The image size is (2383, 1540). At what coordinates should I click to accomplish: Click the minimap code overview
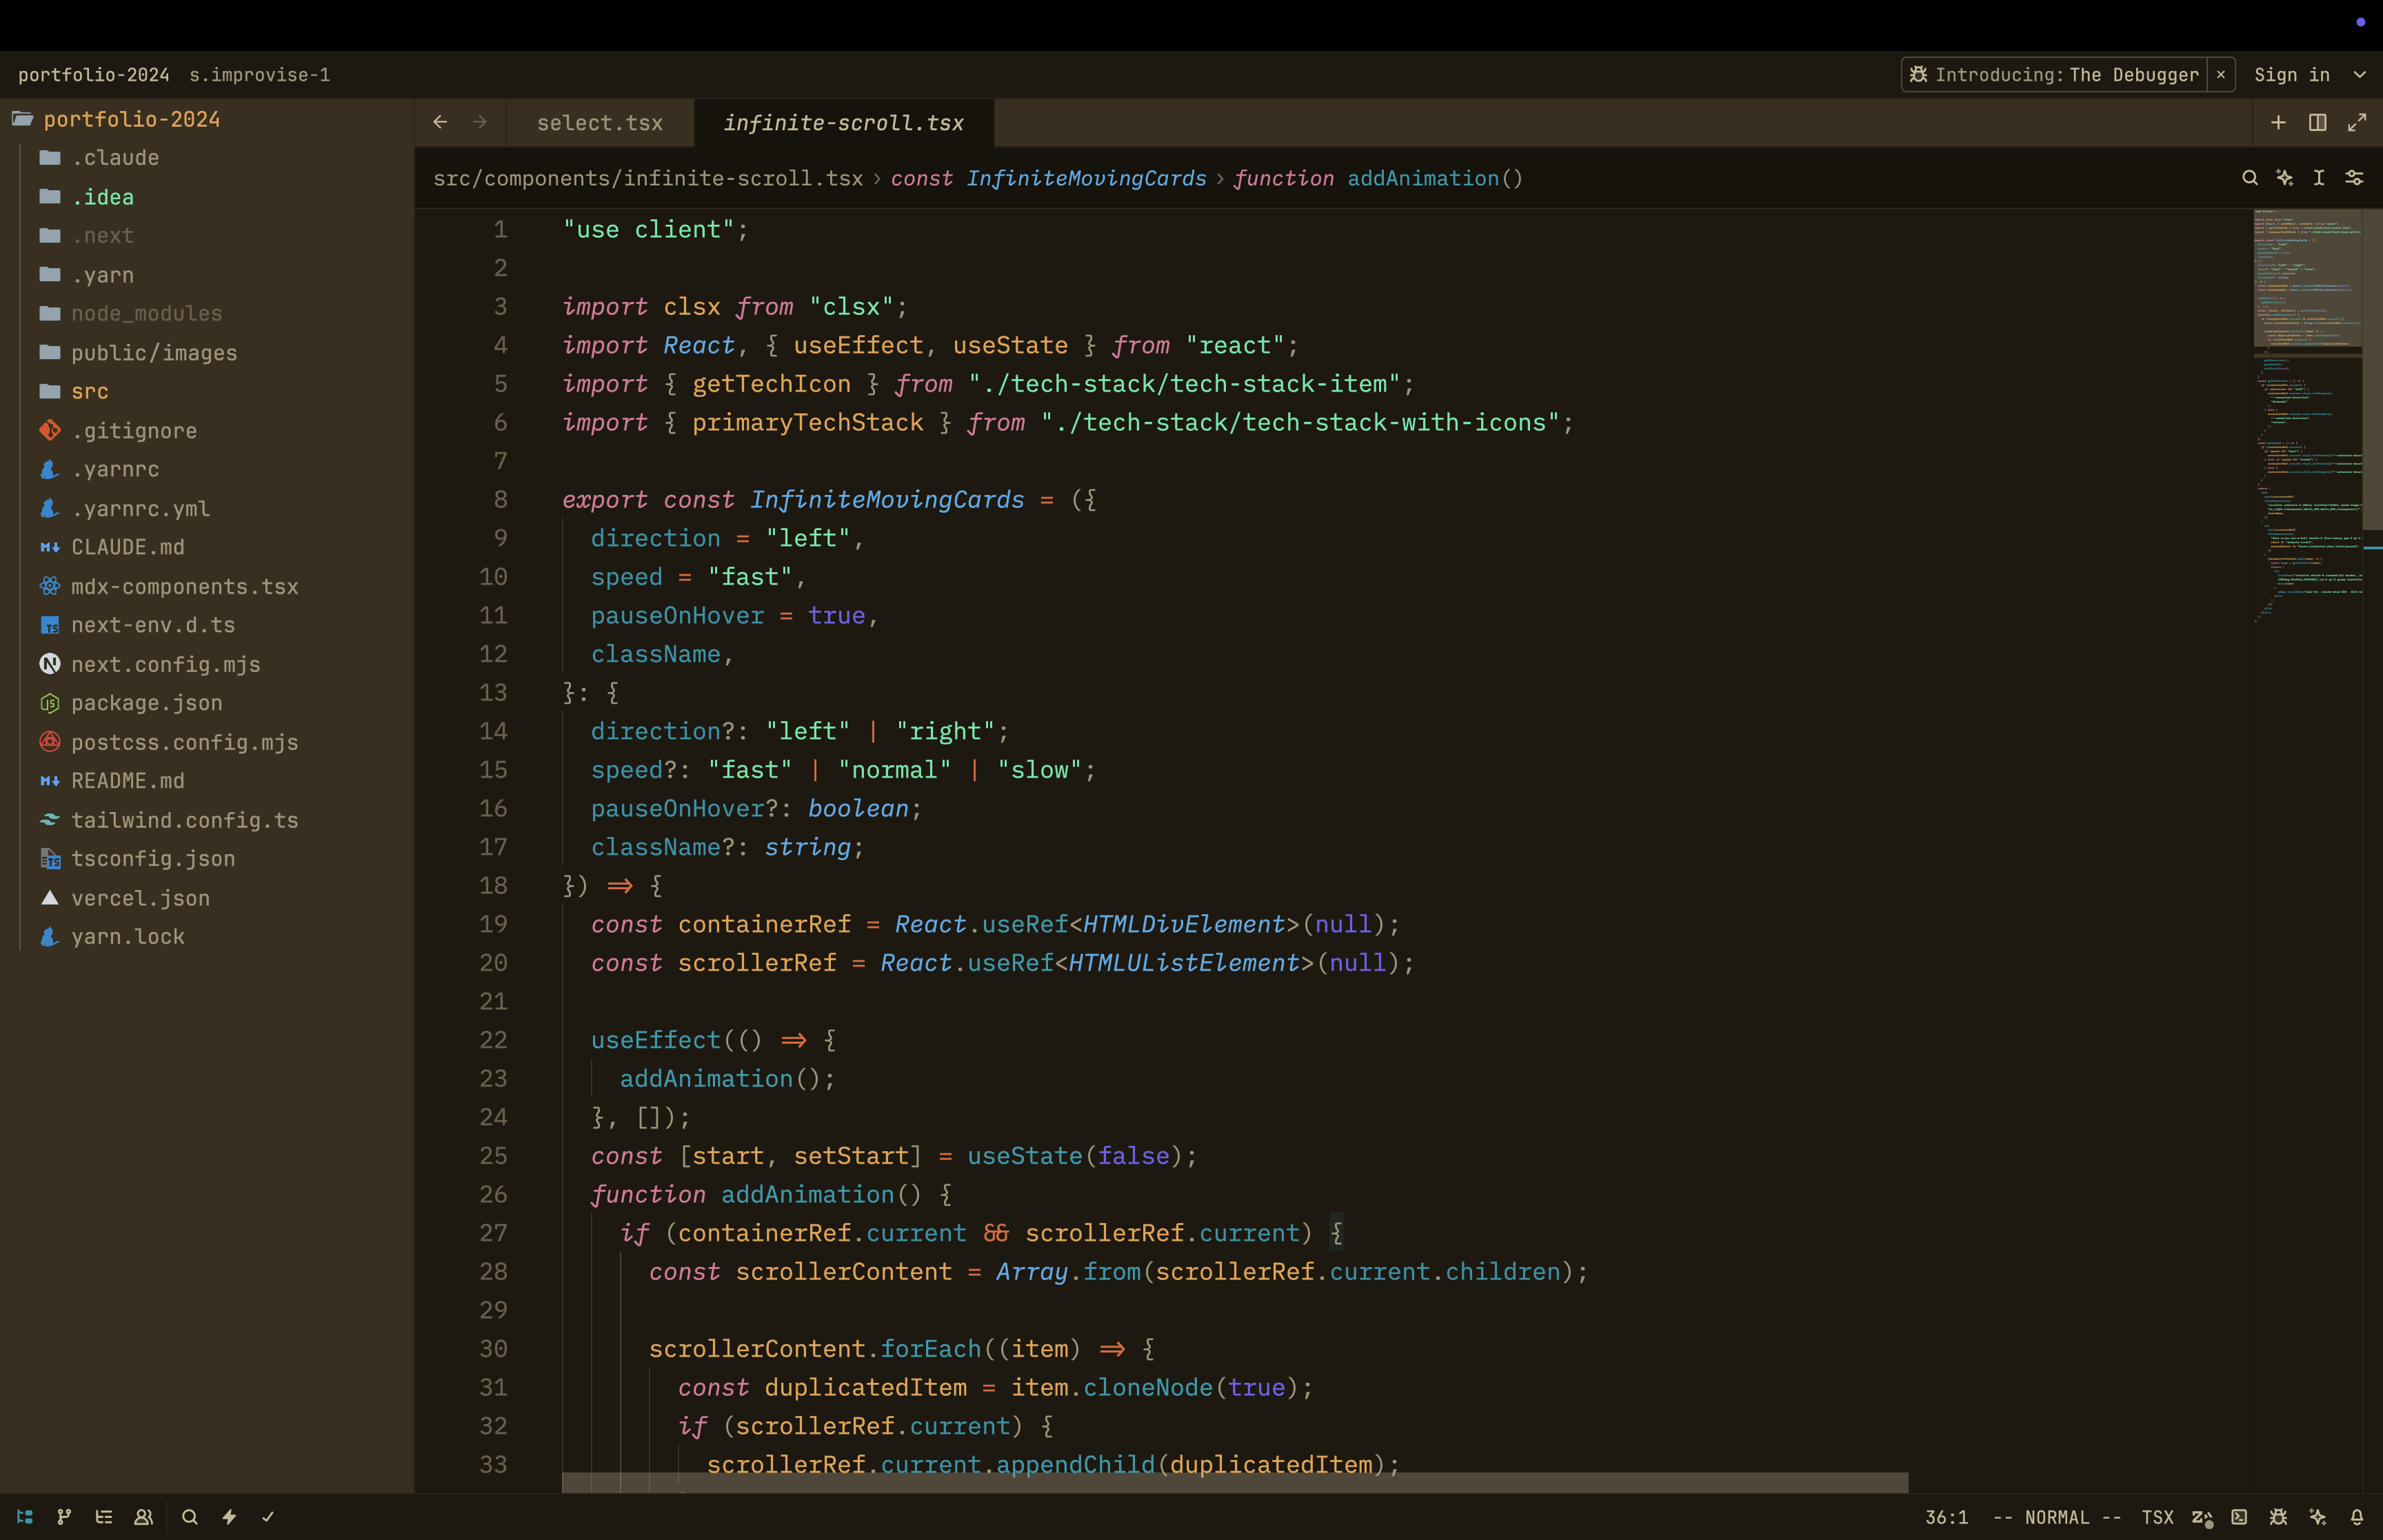click(x=2308, y=415)
